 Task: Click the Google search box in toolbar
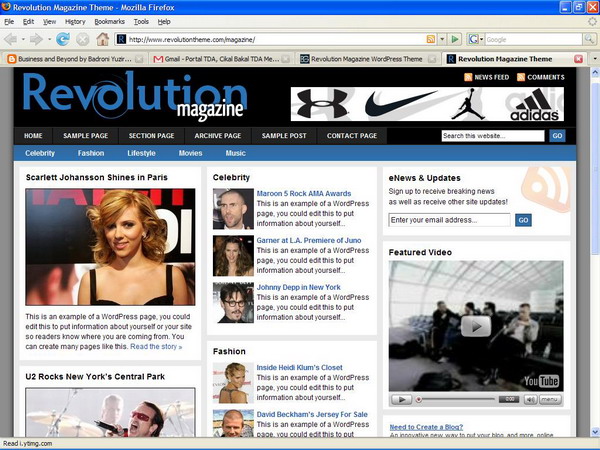point(533,39)
